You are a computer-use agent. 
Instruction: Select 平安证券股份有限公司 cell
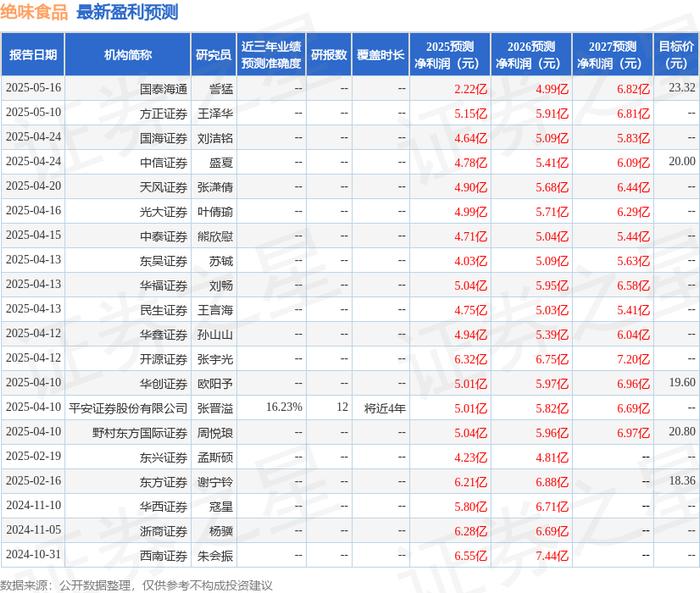tap(128, 409)
